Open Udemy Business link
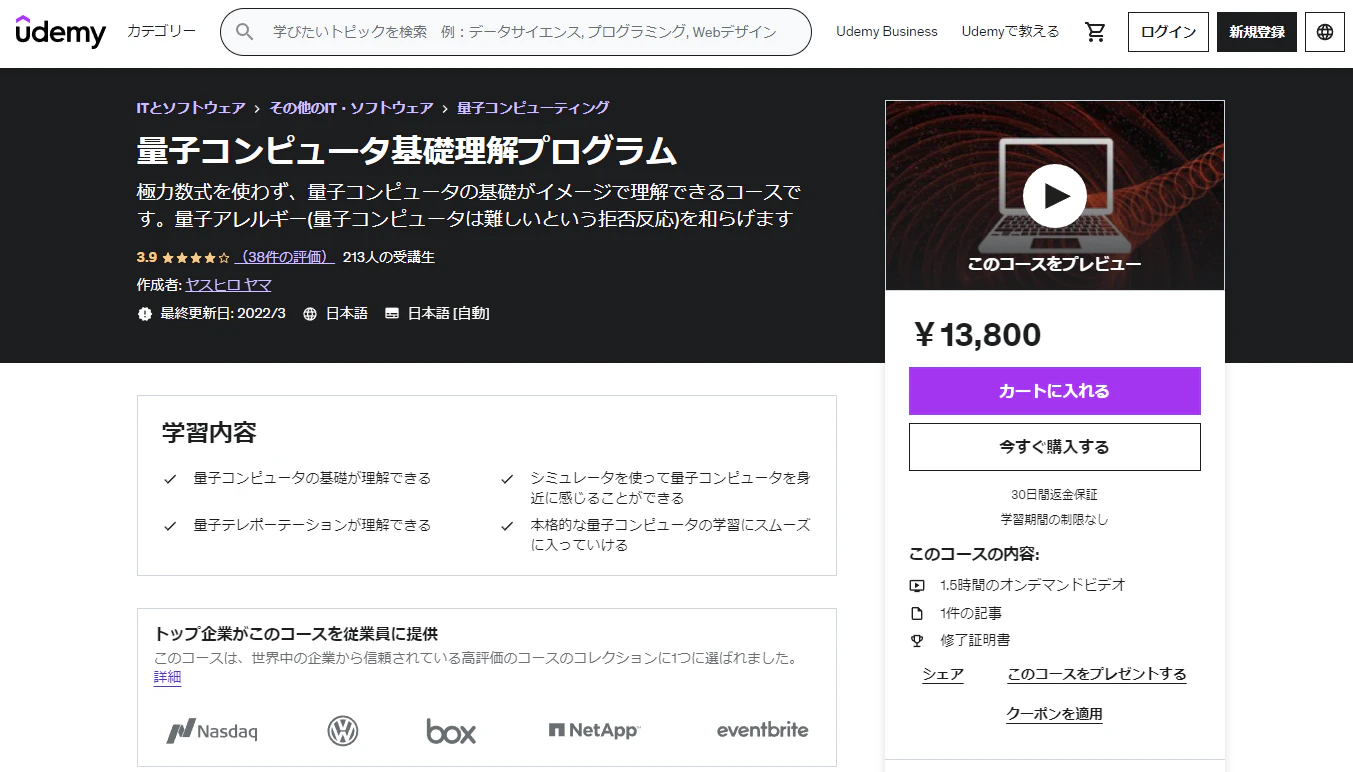Image resolution: width=1353 pixels, height=772 pixels. 887,32
